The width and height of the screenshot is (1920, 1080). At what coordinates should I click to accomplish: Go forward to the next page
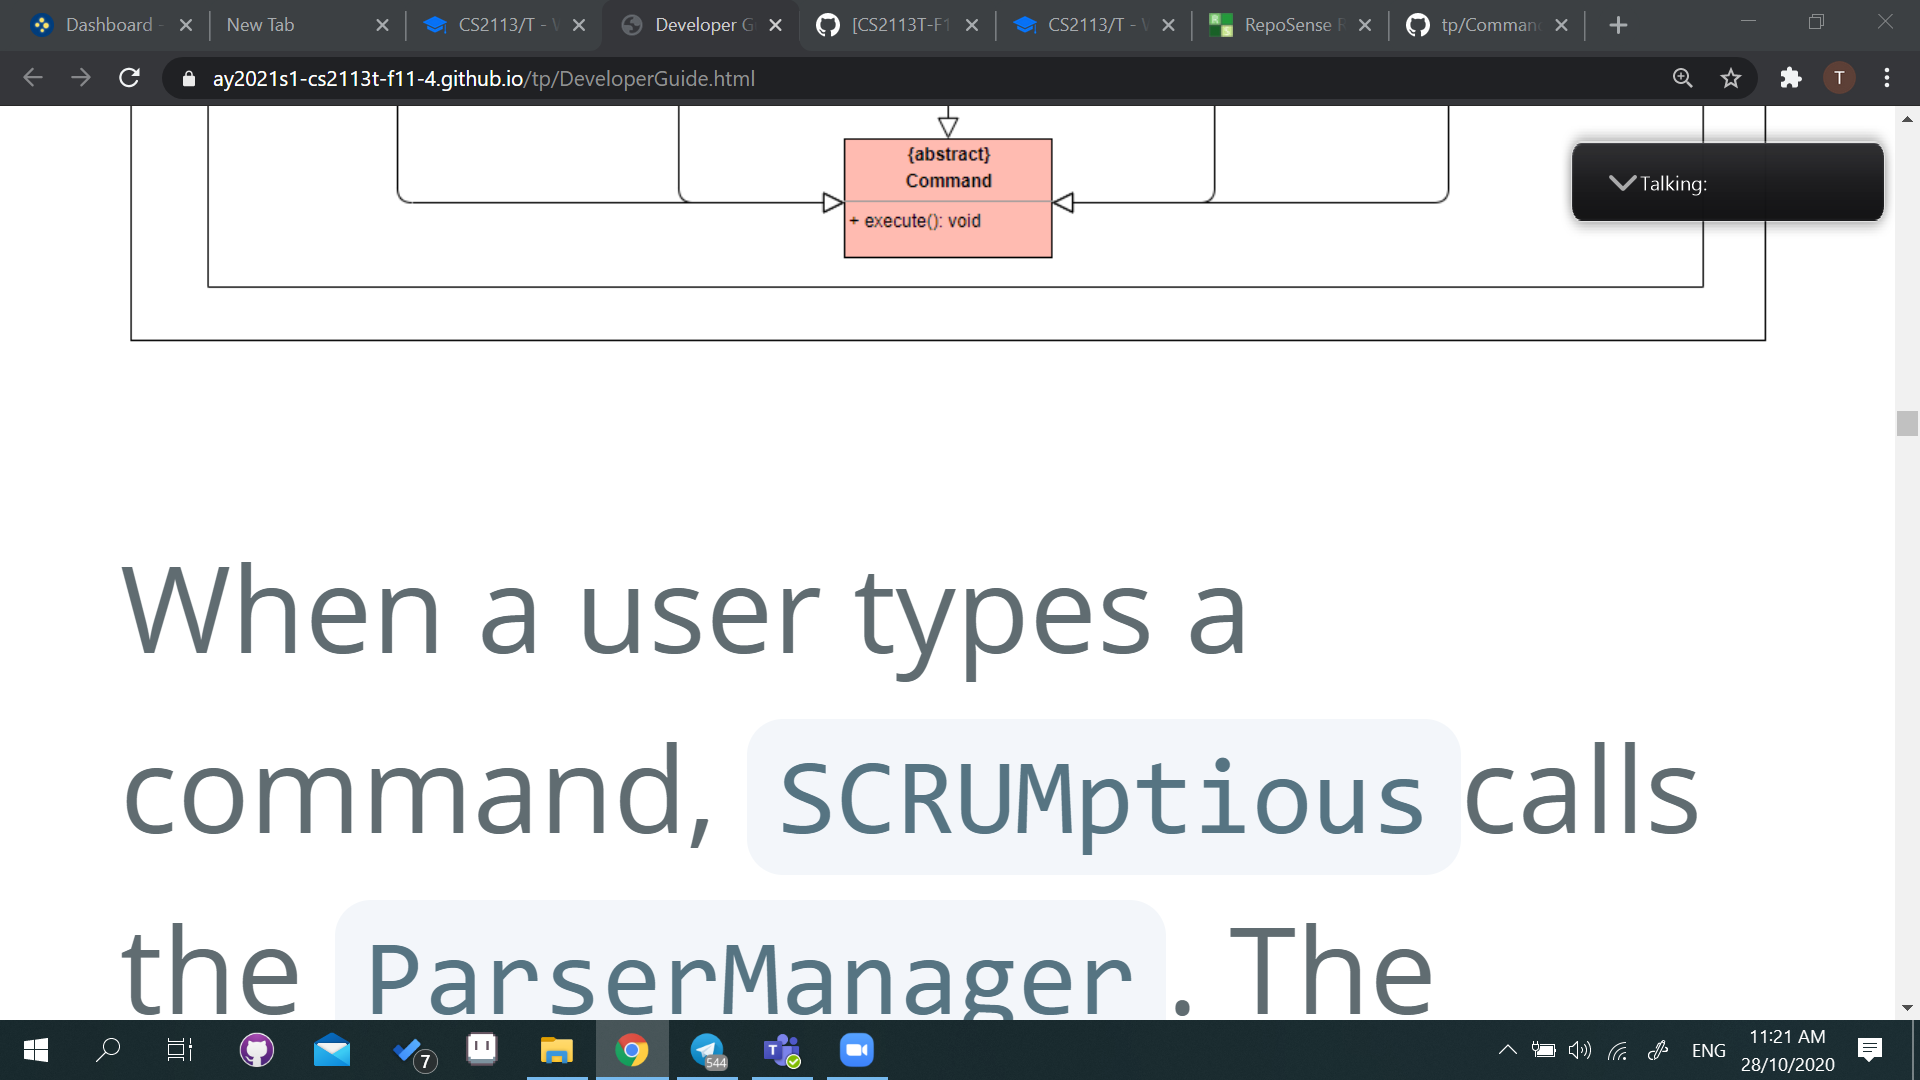tap(80, 78)
